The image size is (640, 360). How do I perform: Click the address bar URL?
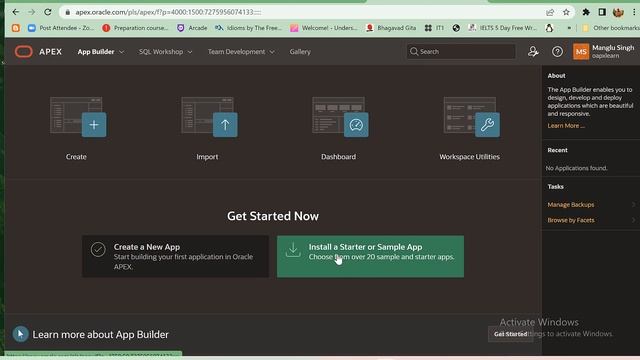point(168,12)
